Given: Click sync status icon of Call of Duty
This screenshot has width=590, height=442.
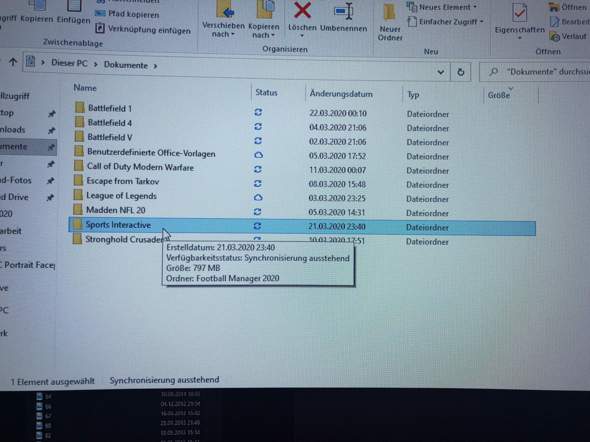Looking at the screenshot, I should click(x=258, y=169).
